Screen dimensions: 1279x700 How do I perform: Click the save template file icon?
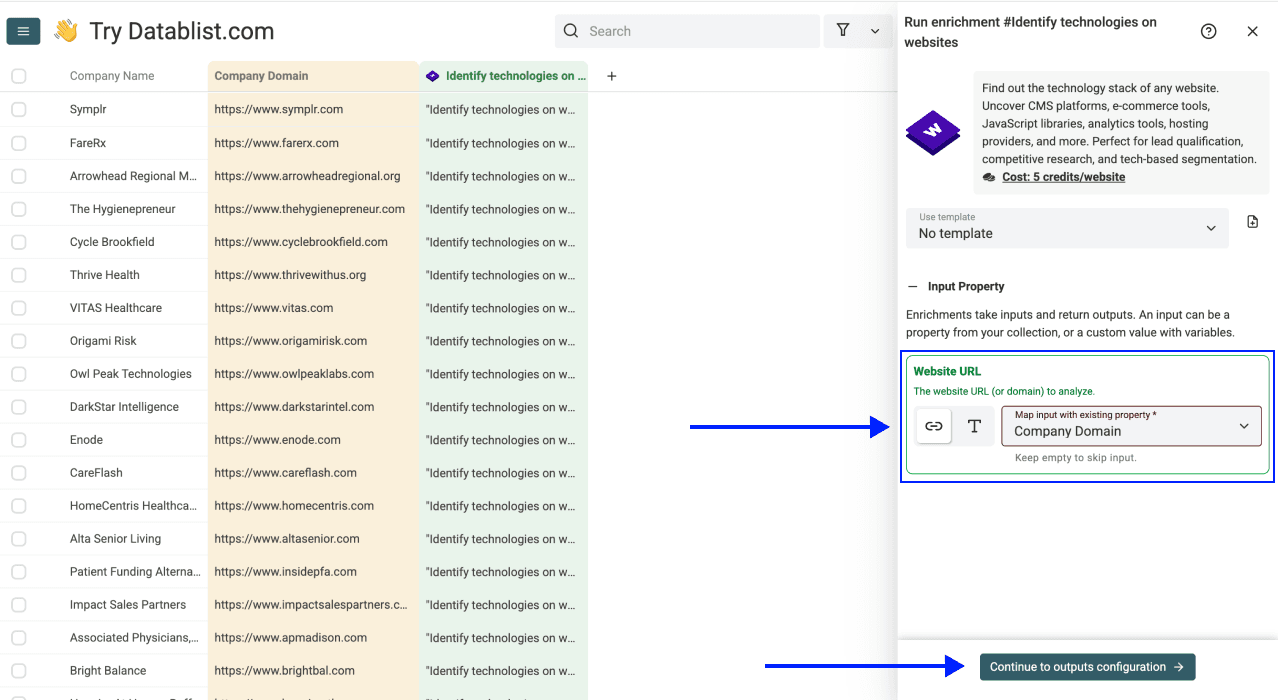[1253, 222]
